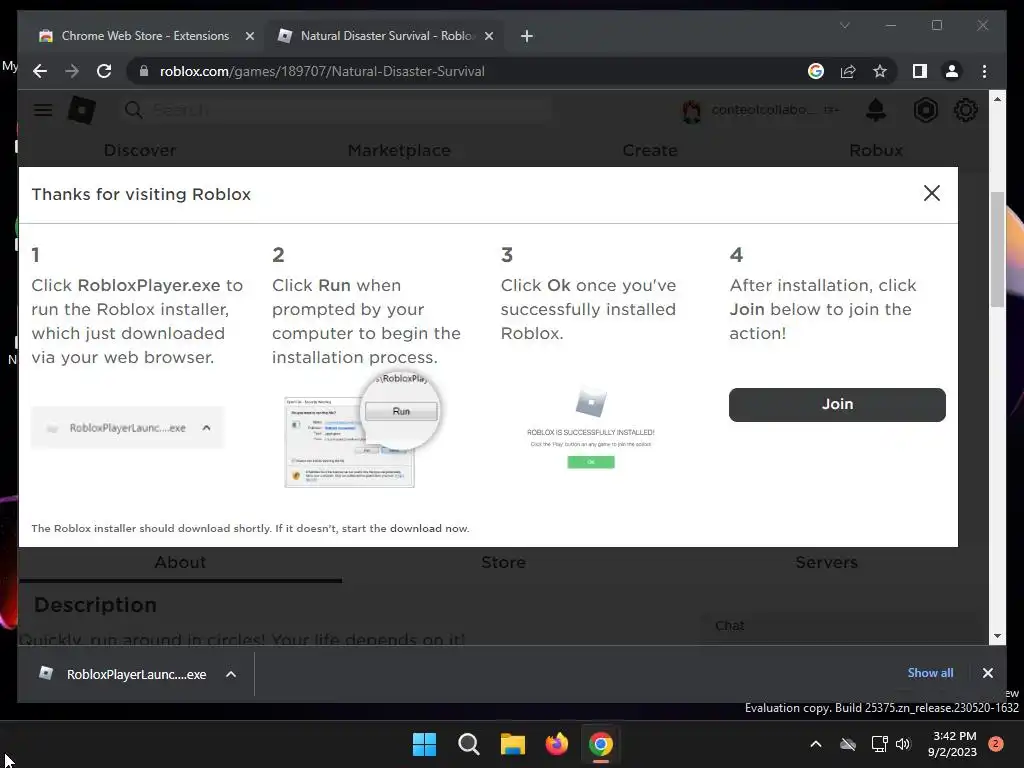Open the Robux hexagon icon

coord(925,110)
